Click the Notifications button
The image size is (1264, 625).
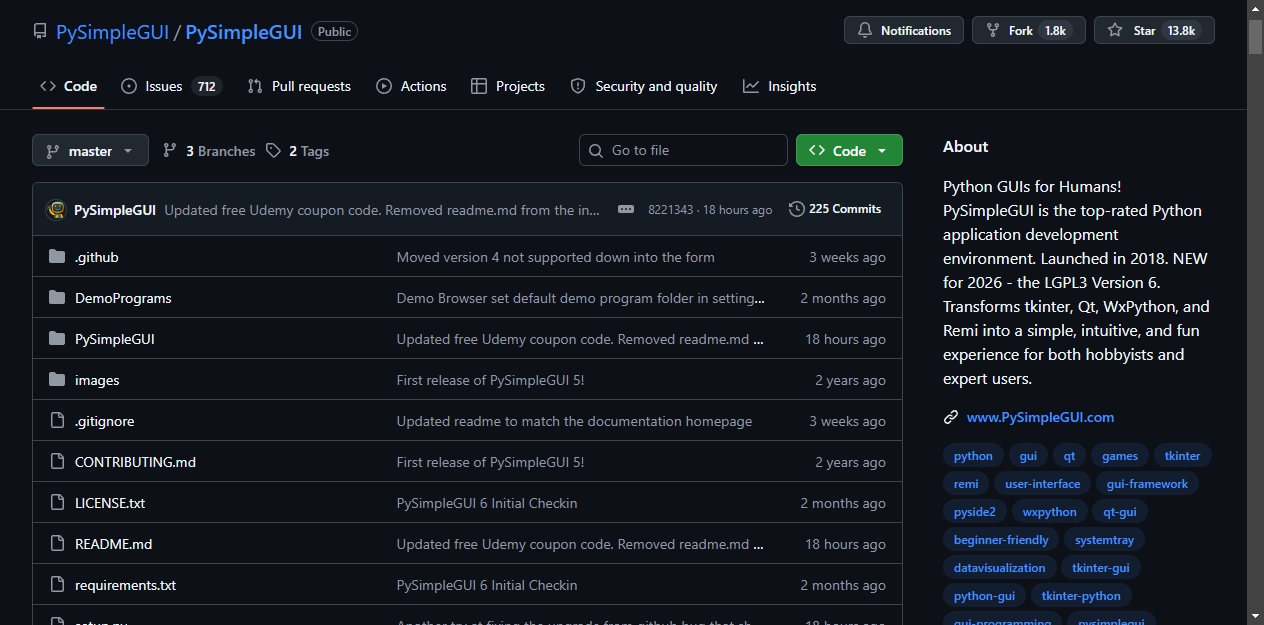[904, 30]
